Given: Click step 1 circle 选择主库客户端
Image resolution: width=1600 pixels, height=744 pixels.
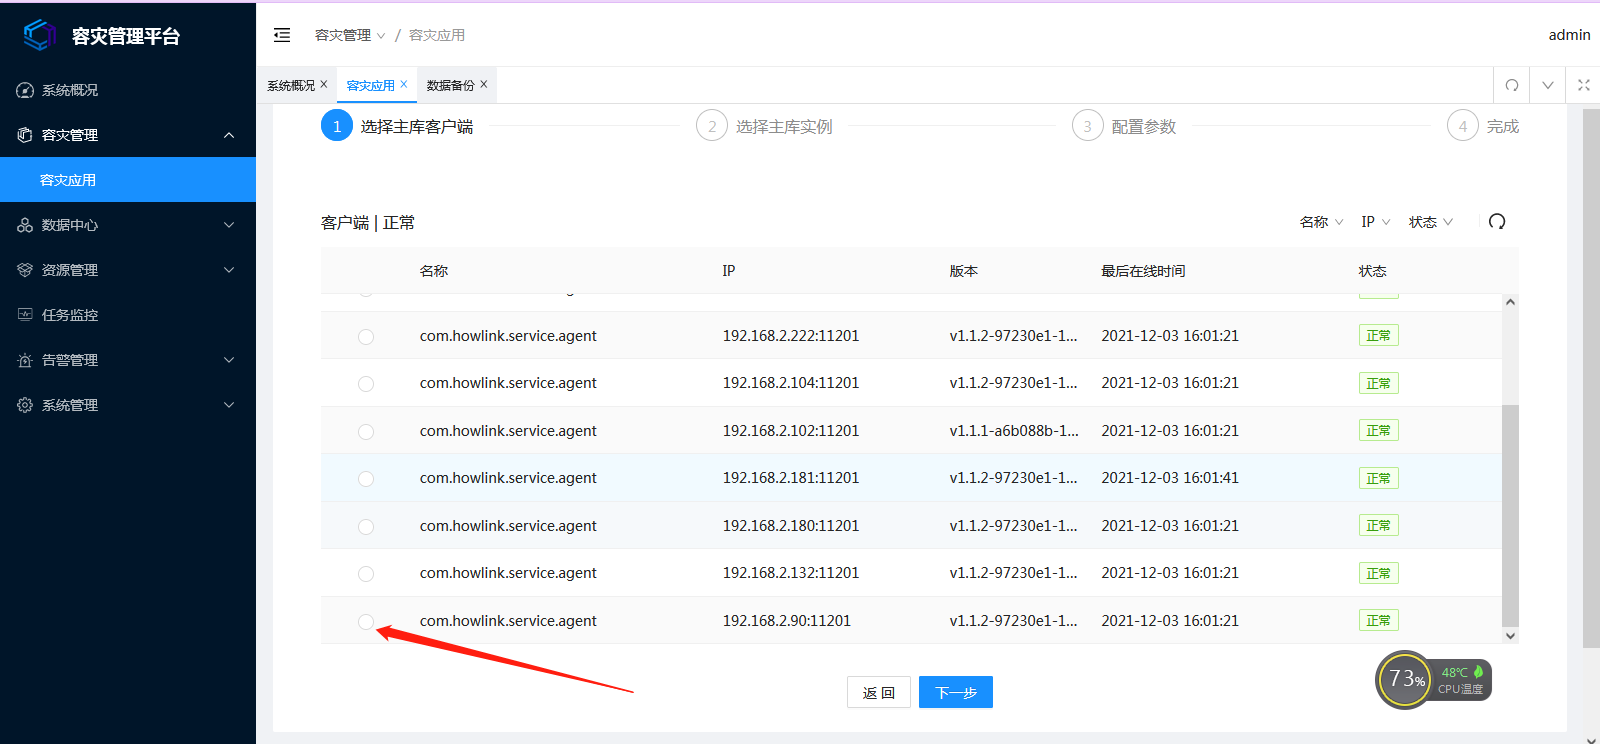Looking at the screenshot, I should click(x=337, y=126).
